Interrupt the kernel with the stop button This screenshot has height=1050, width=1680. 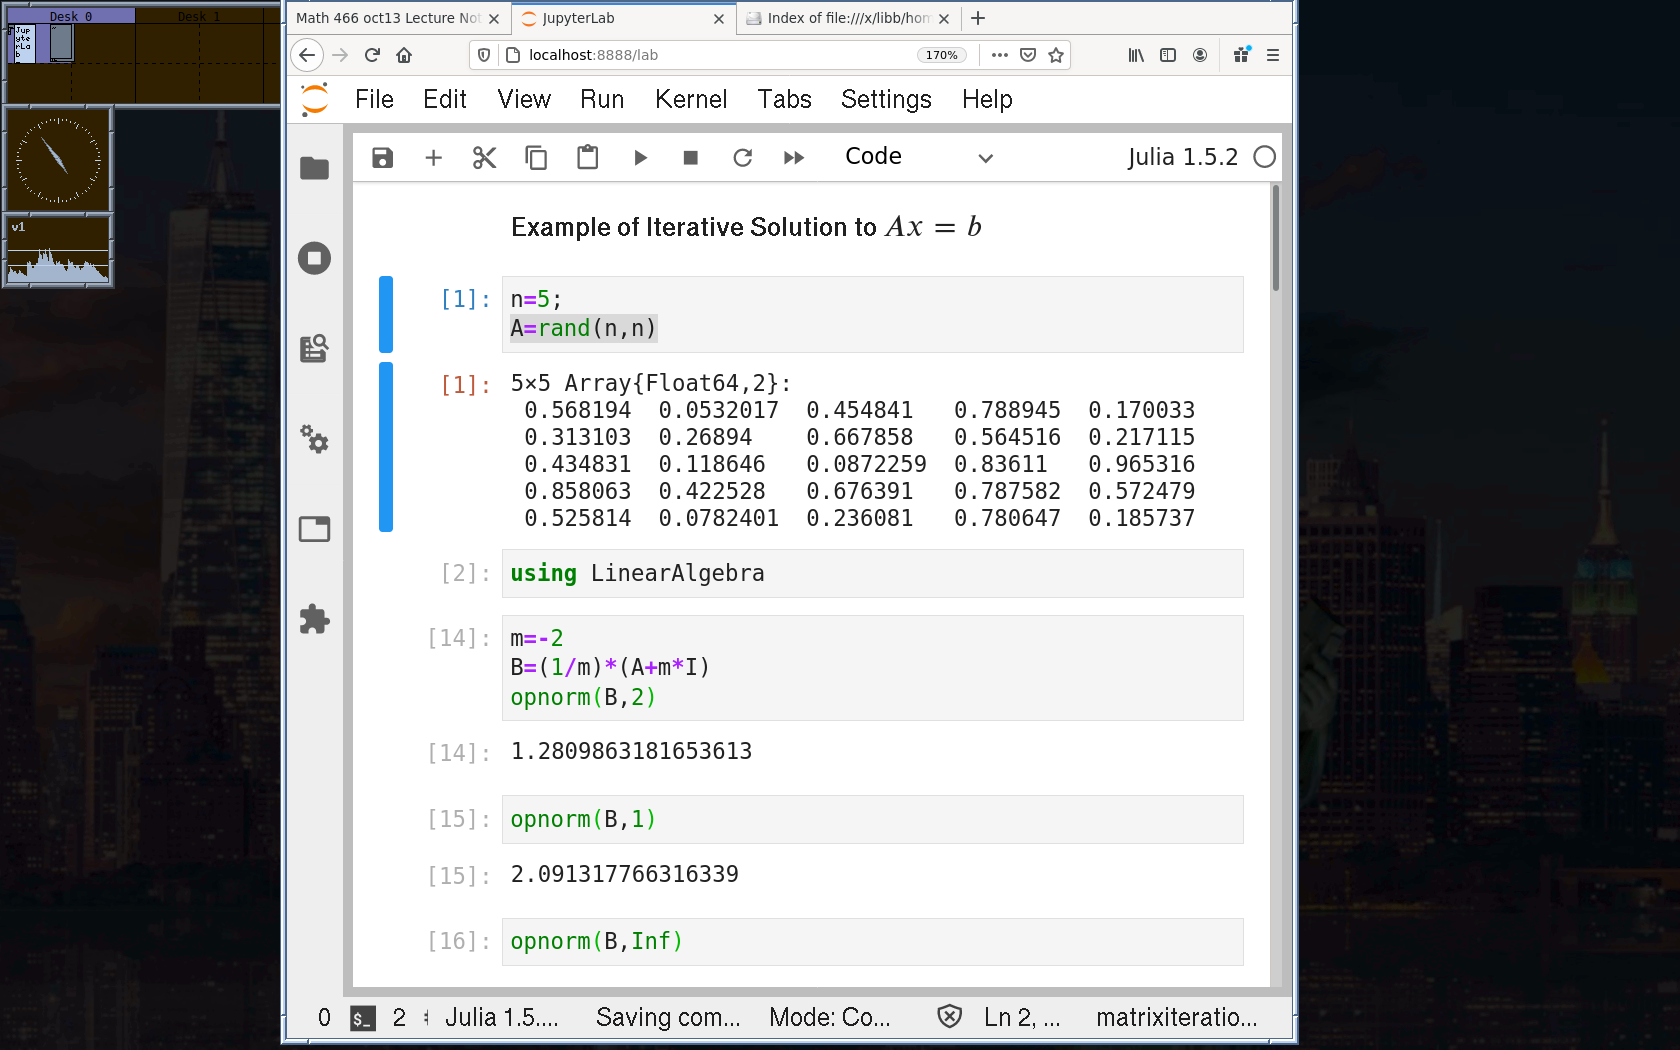click(x=690, y=158)
